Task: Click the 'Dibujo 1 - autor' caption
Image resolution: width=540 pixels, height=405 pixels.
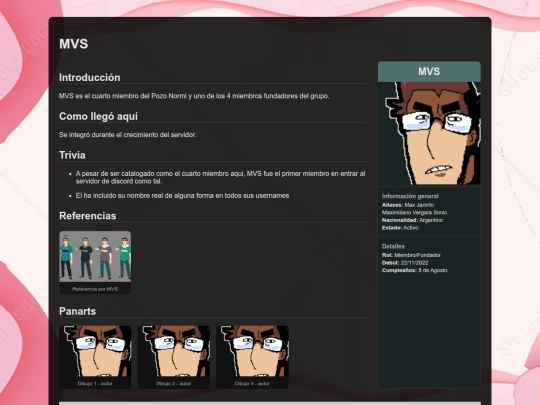Action: [x=95, y=383]
